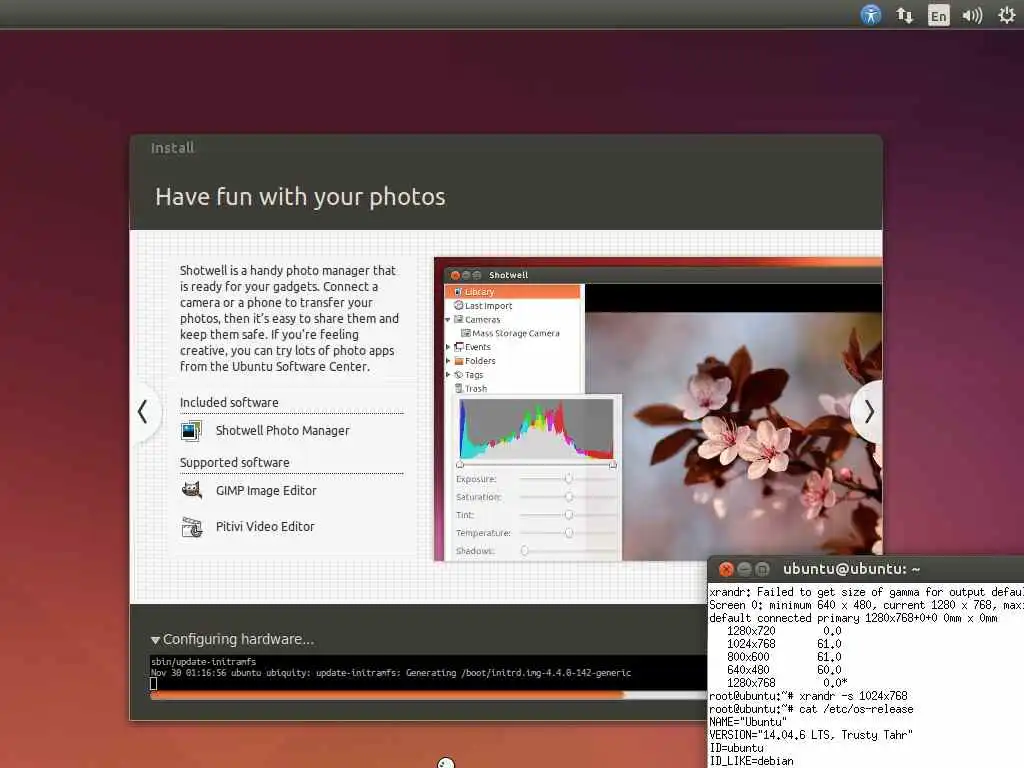This screenshot has width=1024, height=768.
Task: Minimize the ubuntu@ubuntu terminal window
Action: pos(744,569)
